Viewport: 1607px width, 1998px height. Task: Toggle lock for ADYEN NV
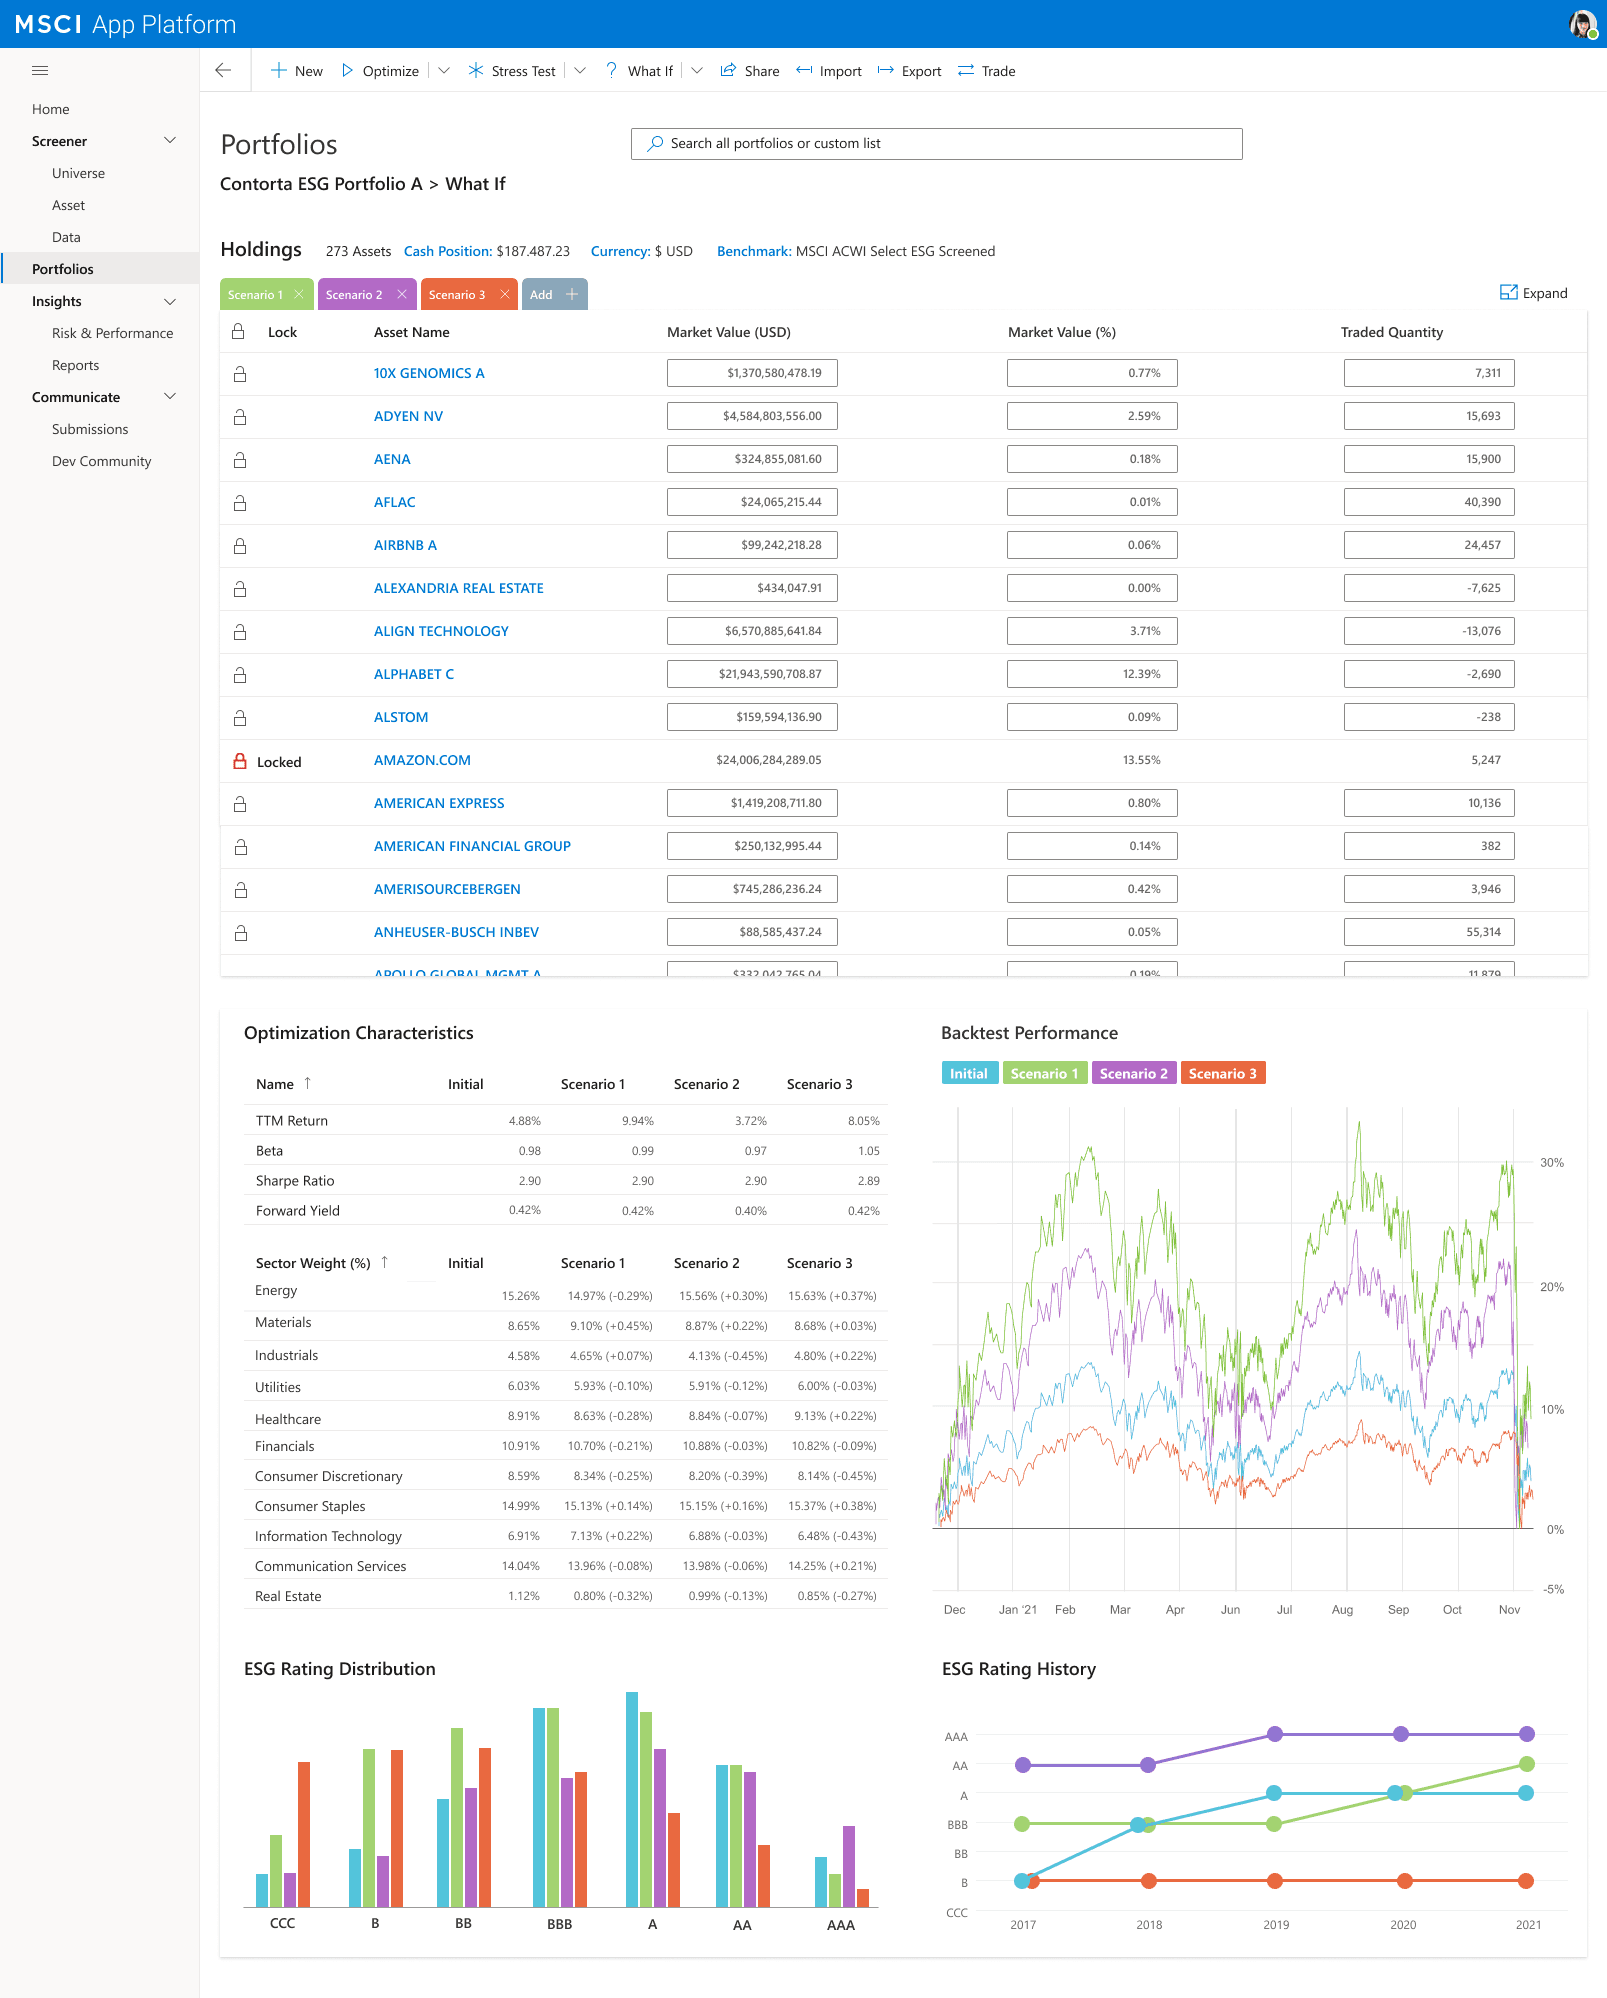coord(240,417)
